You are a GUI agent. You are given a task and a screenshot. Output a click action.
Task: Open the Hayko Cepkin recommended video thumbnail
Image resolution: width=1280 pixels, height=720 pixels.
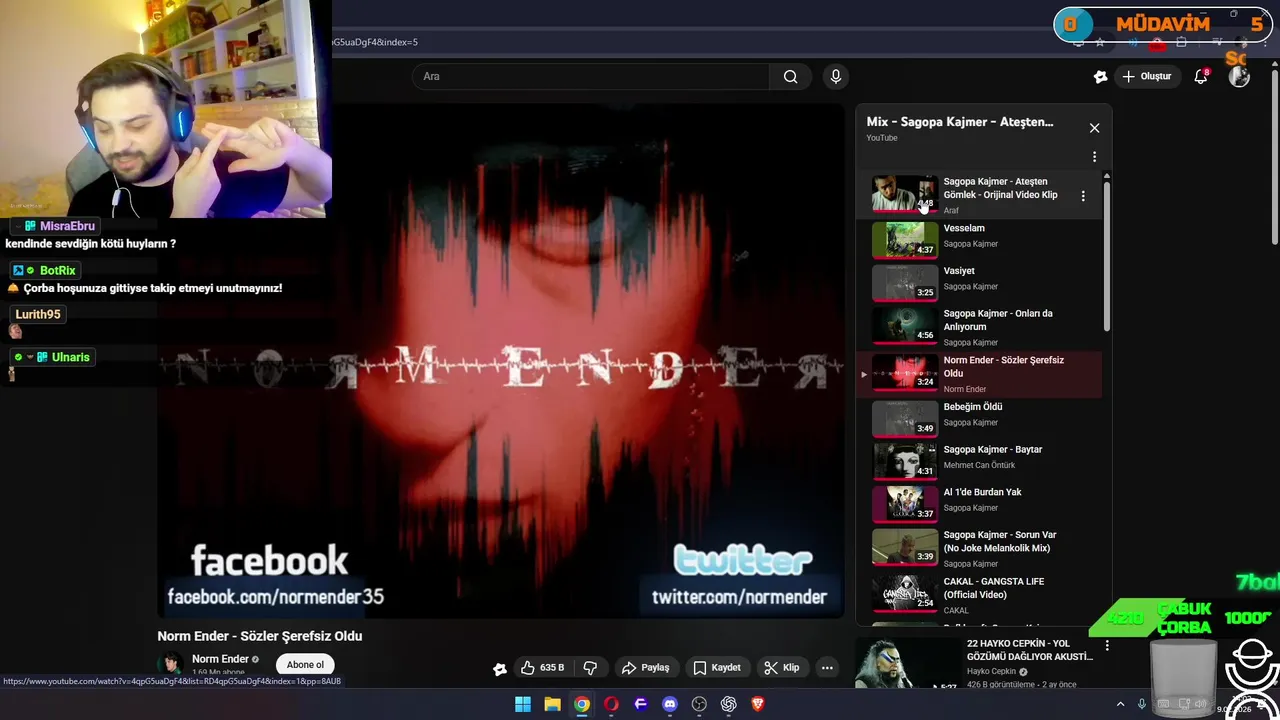click(908, 664)
